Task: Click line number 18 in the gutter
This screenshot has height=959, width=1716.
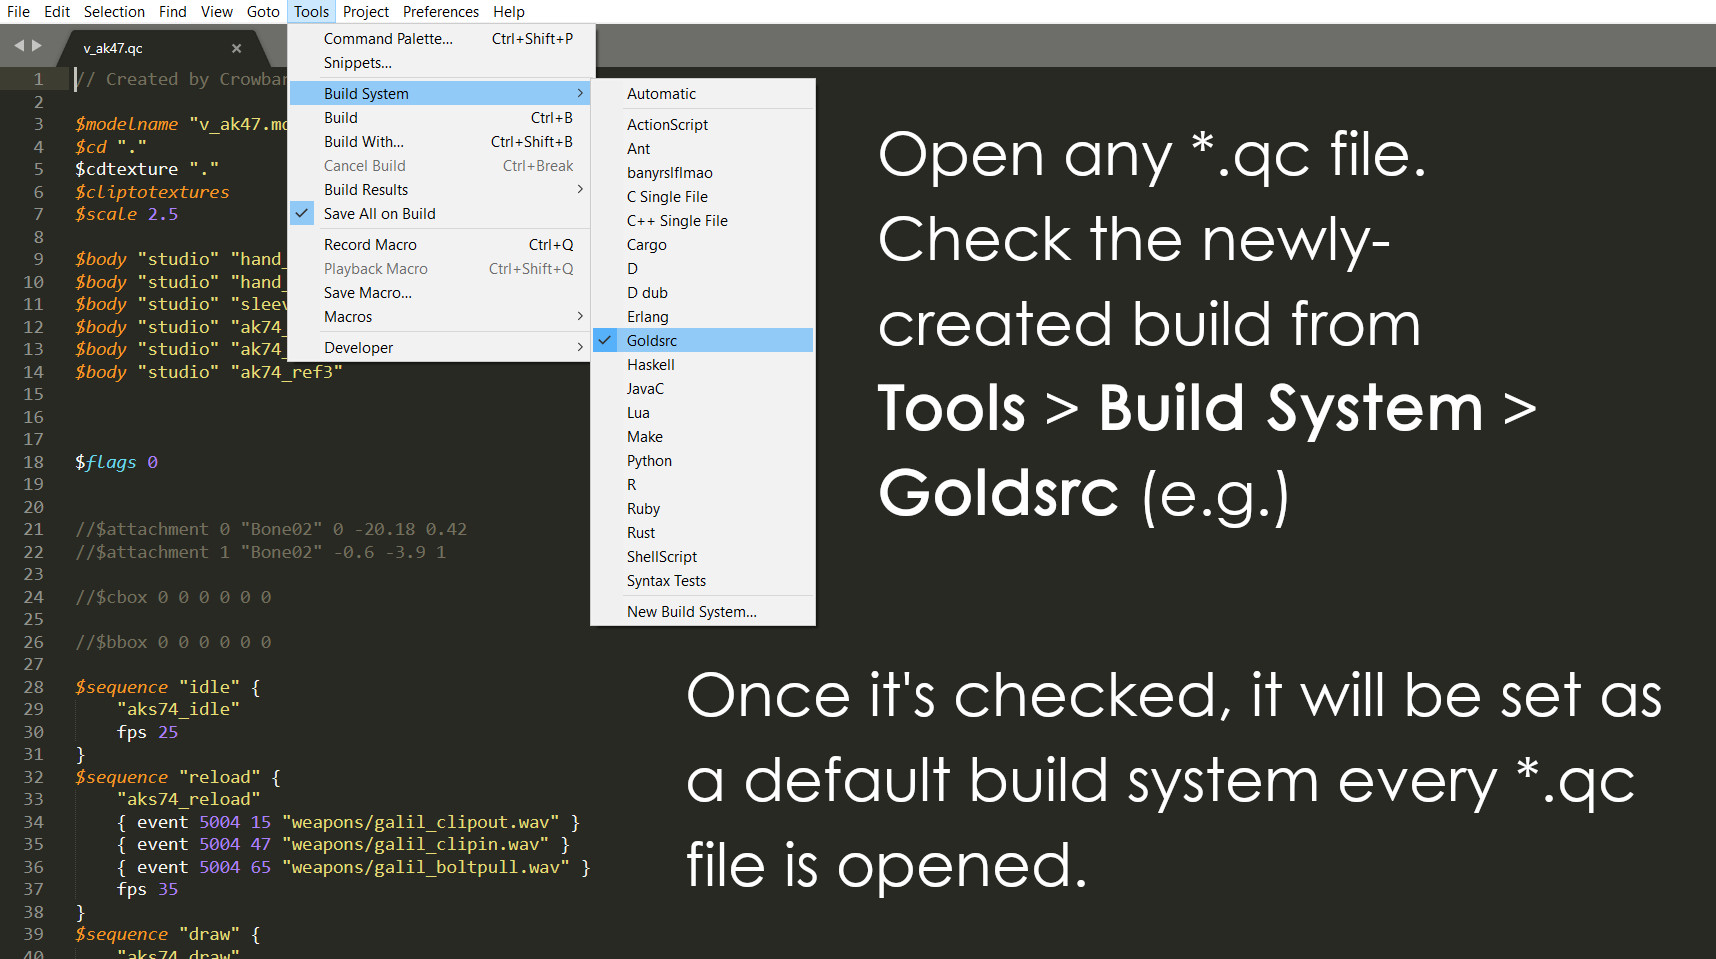Action: 33,462
